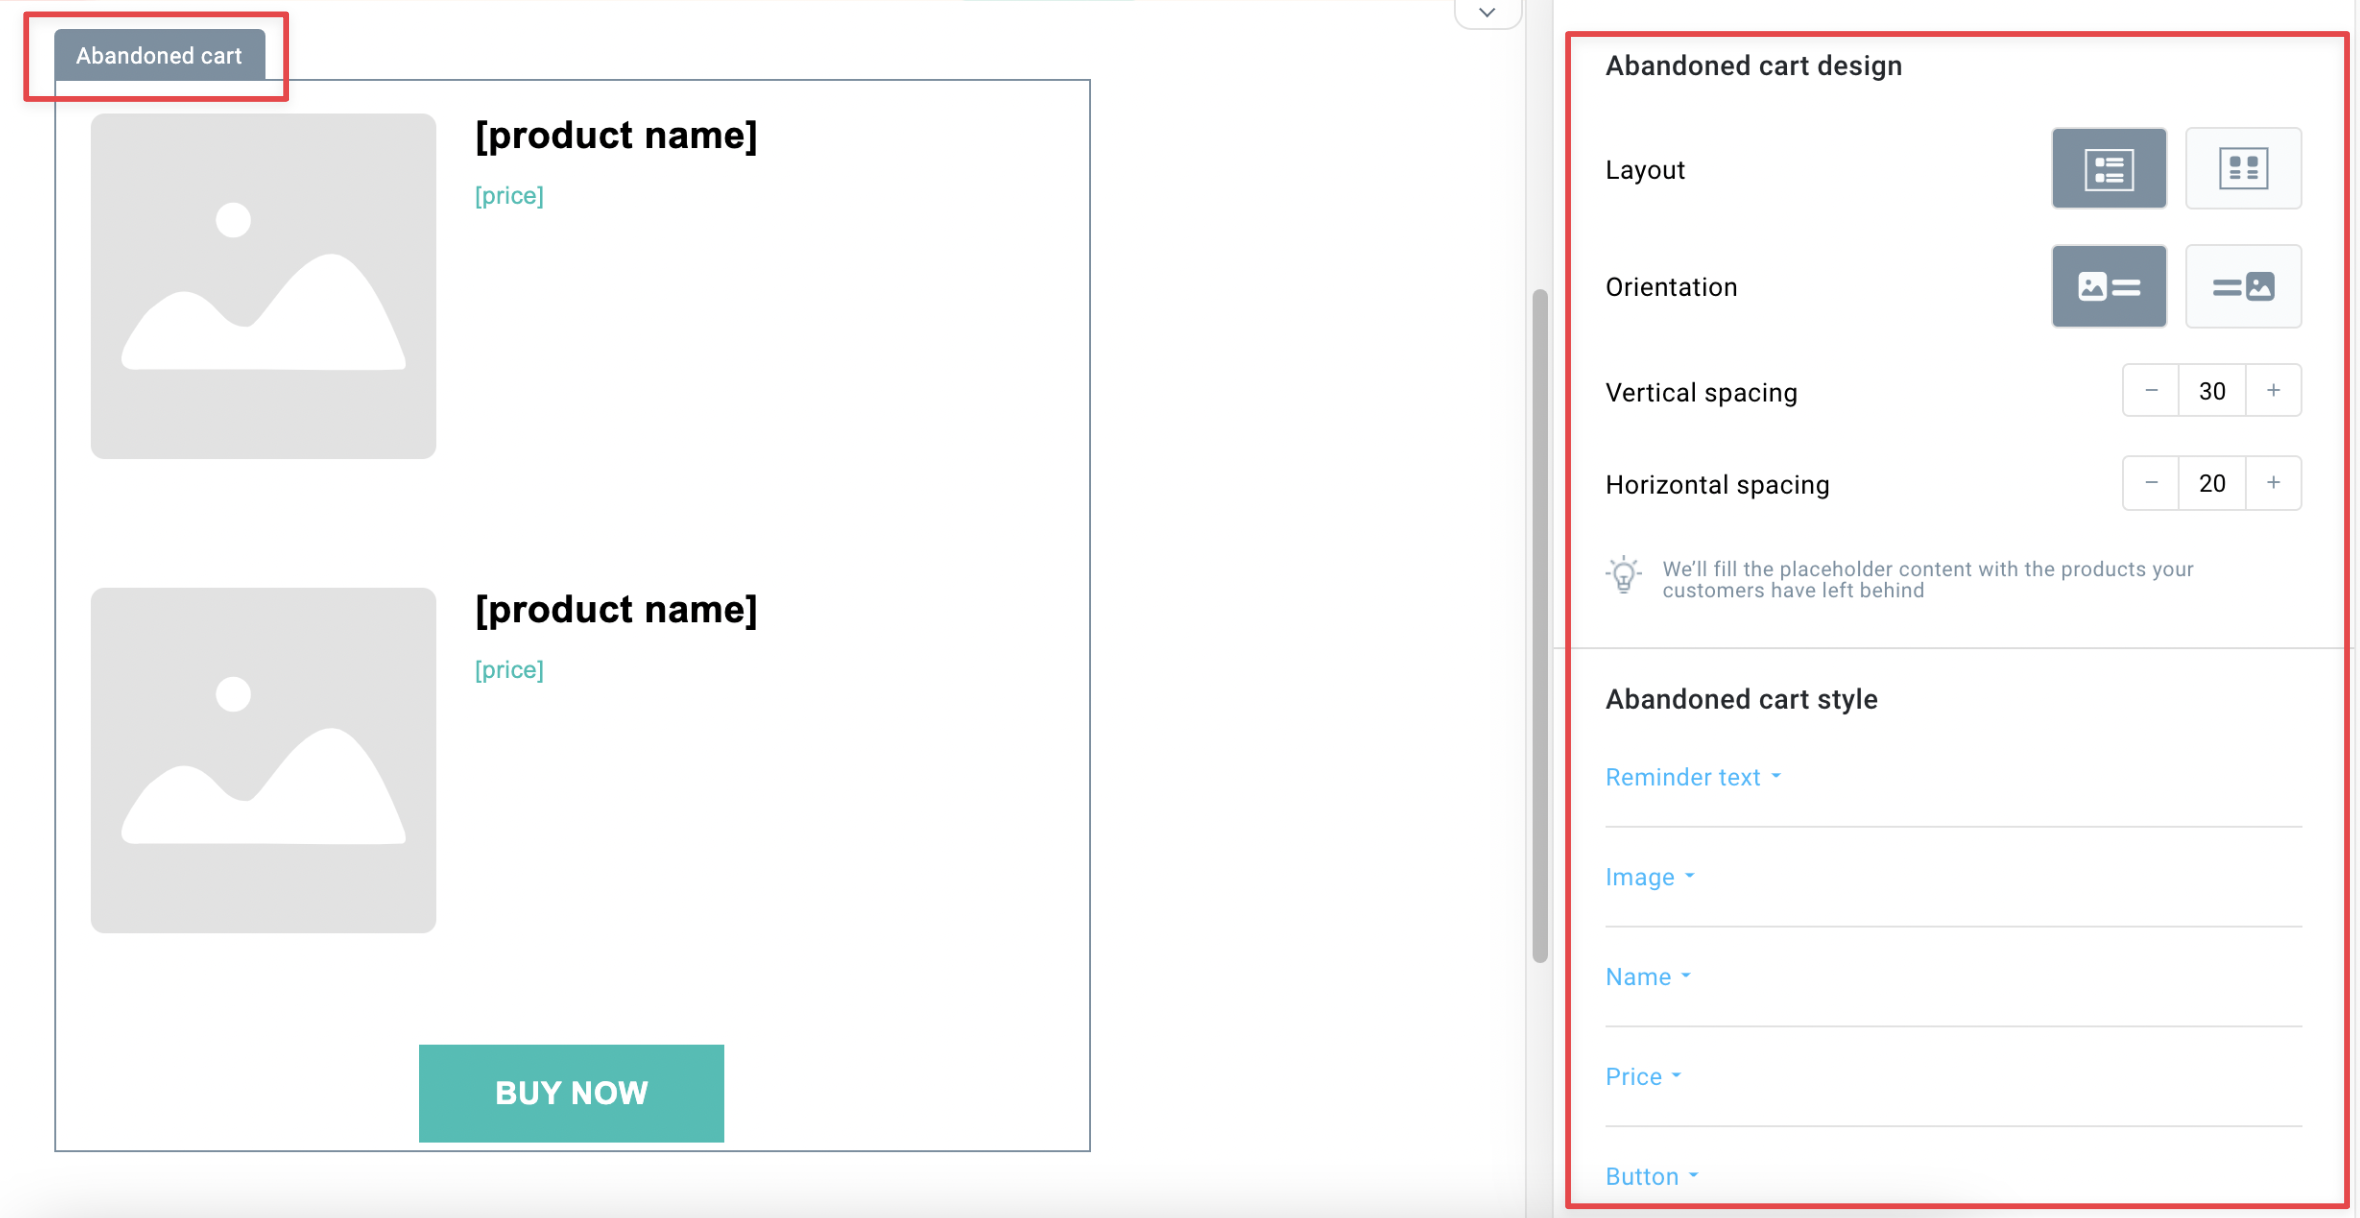Increase horizontal spacing with plus
The height and width of the screenshot is (1218, 2360).
coord(2273,483)
